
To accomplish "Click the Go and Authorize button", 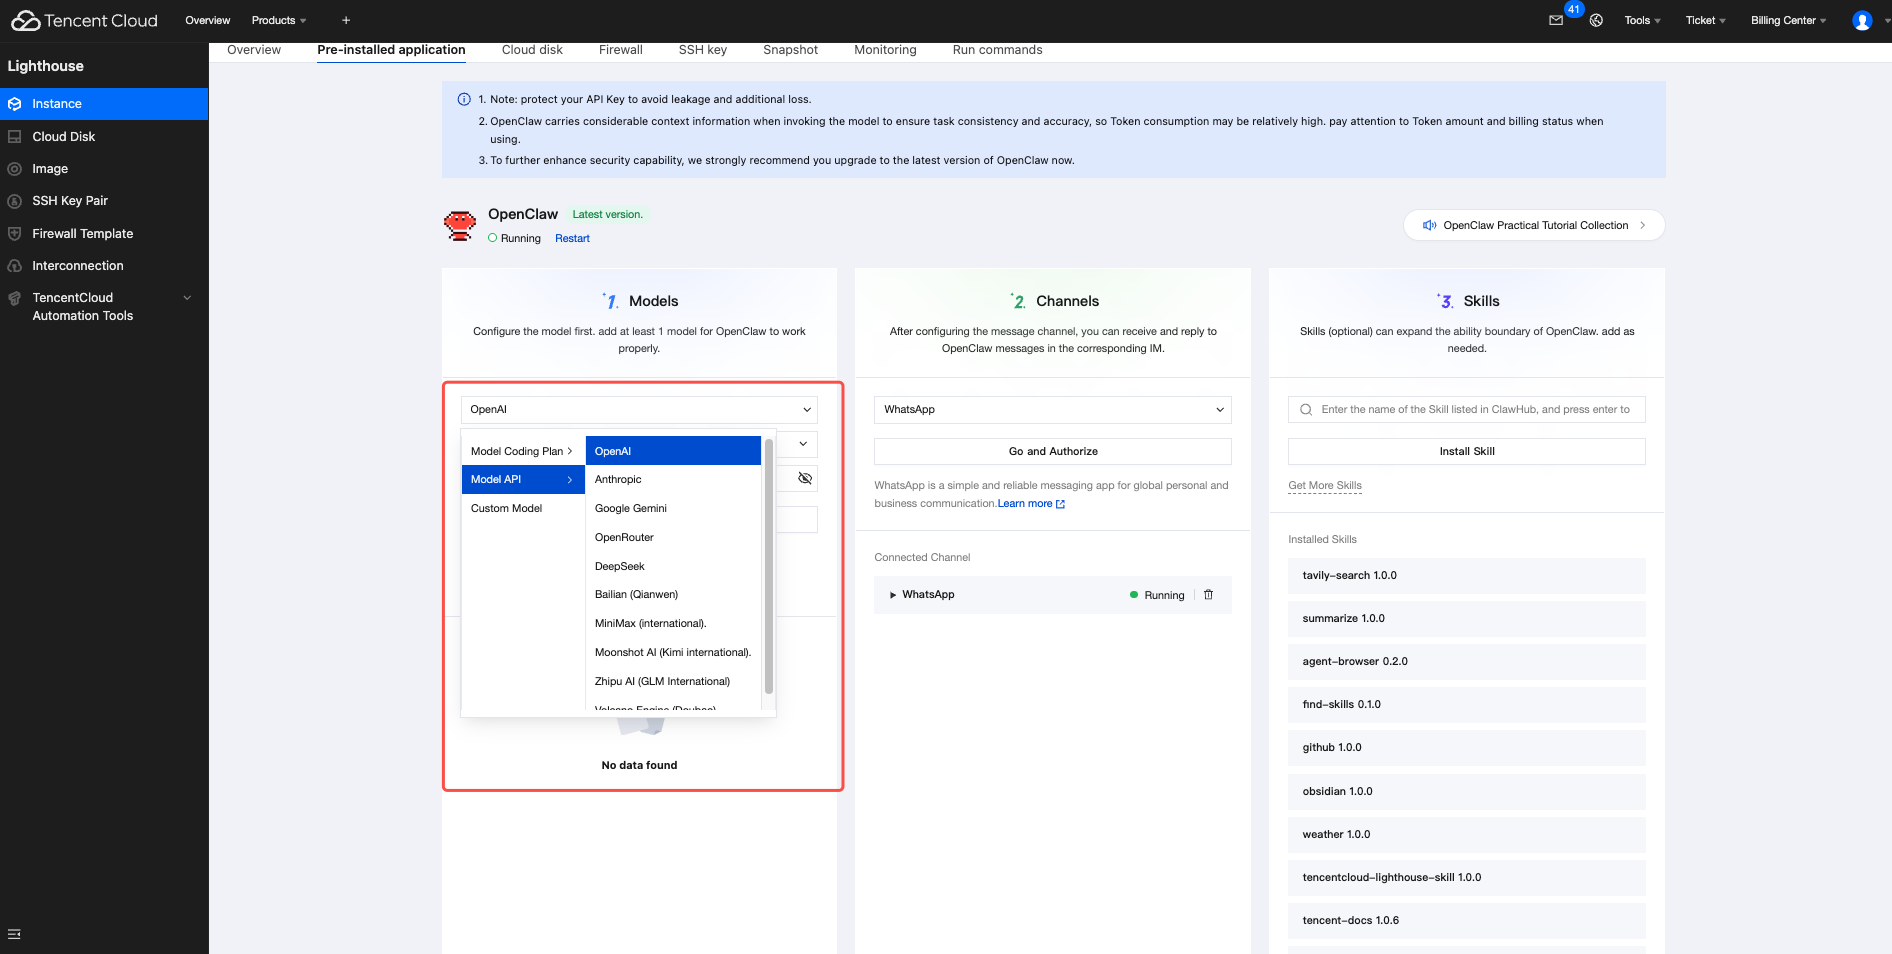I will coord(1052,452).
